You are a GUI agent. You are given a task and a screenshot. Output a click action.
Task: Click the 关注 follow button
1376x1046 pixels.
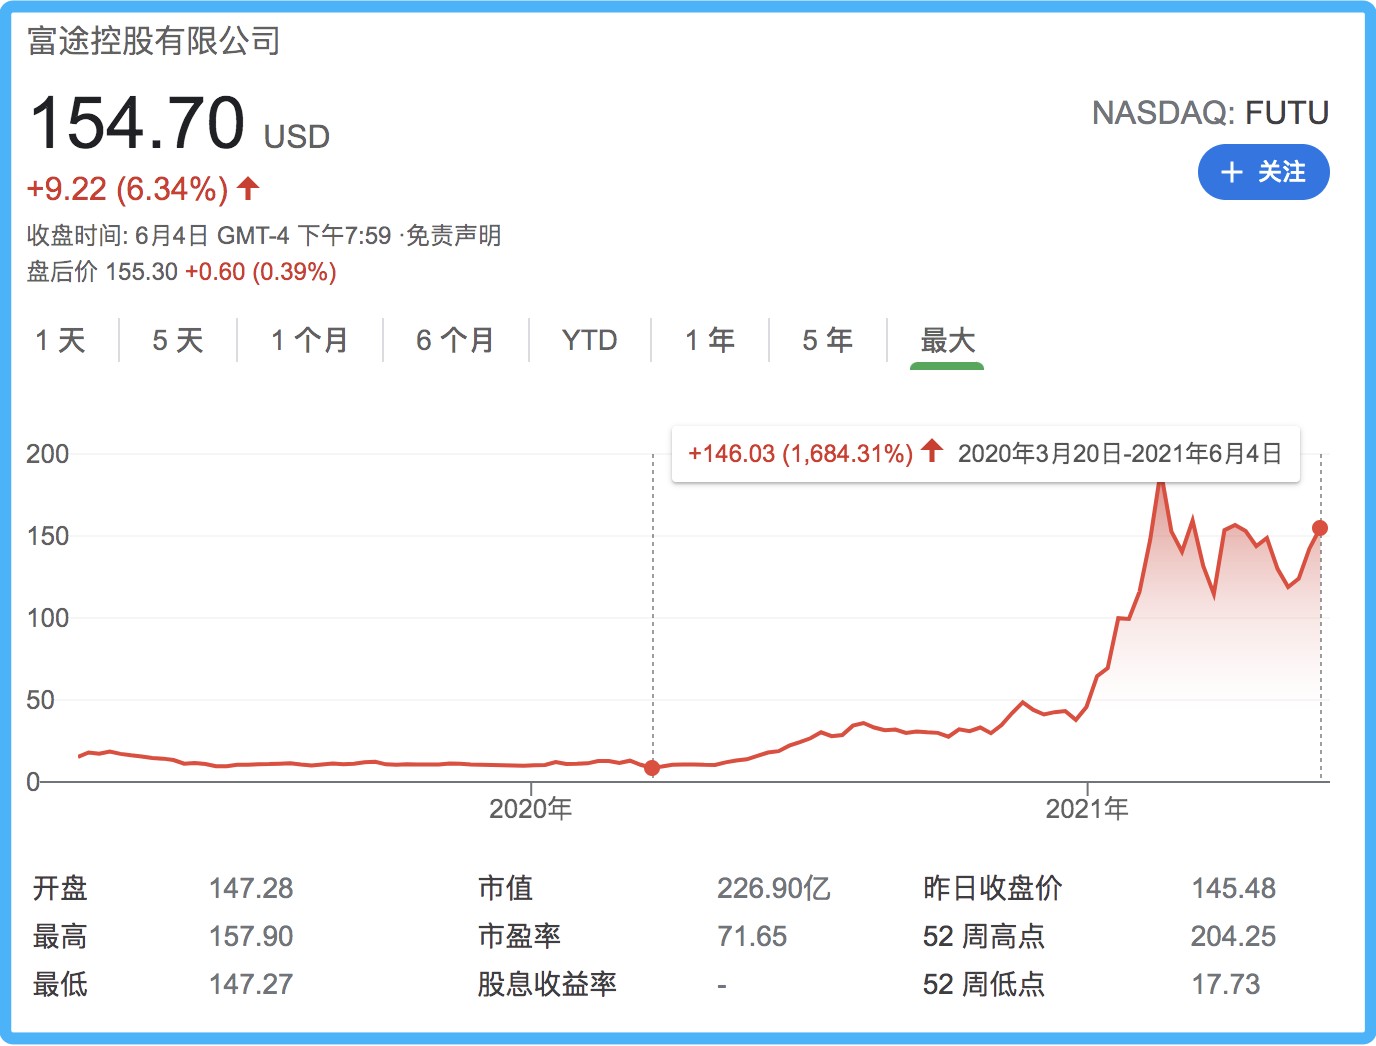tap(1263, 172)
